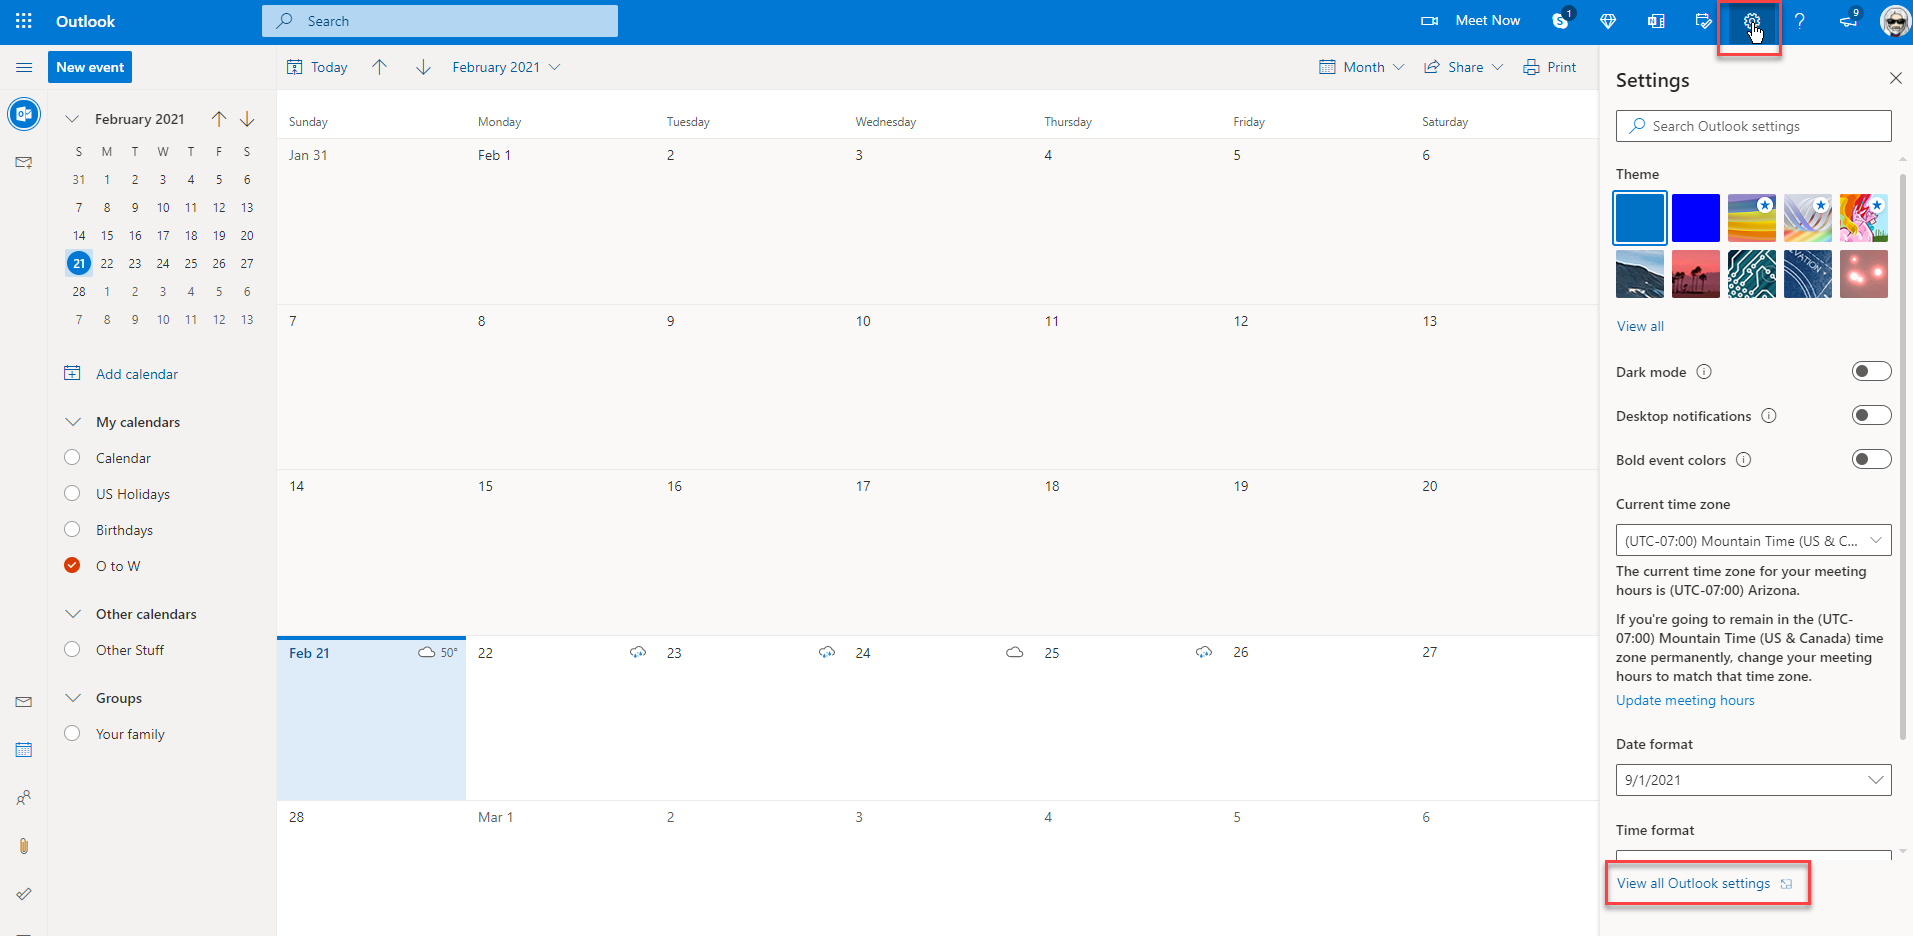Toggle Dark mode switch
The height and width of the screenshot is (936, 1913).
pyautogui.click(x=1871, y=371)
